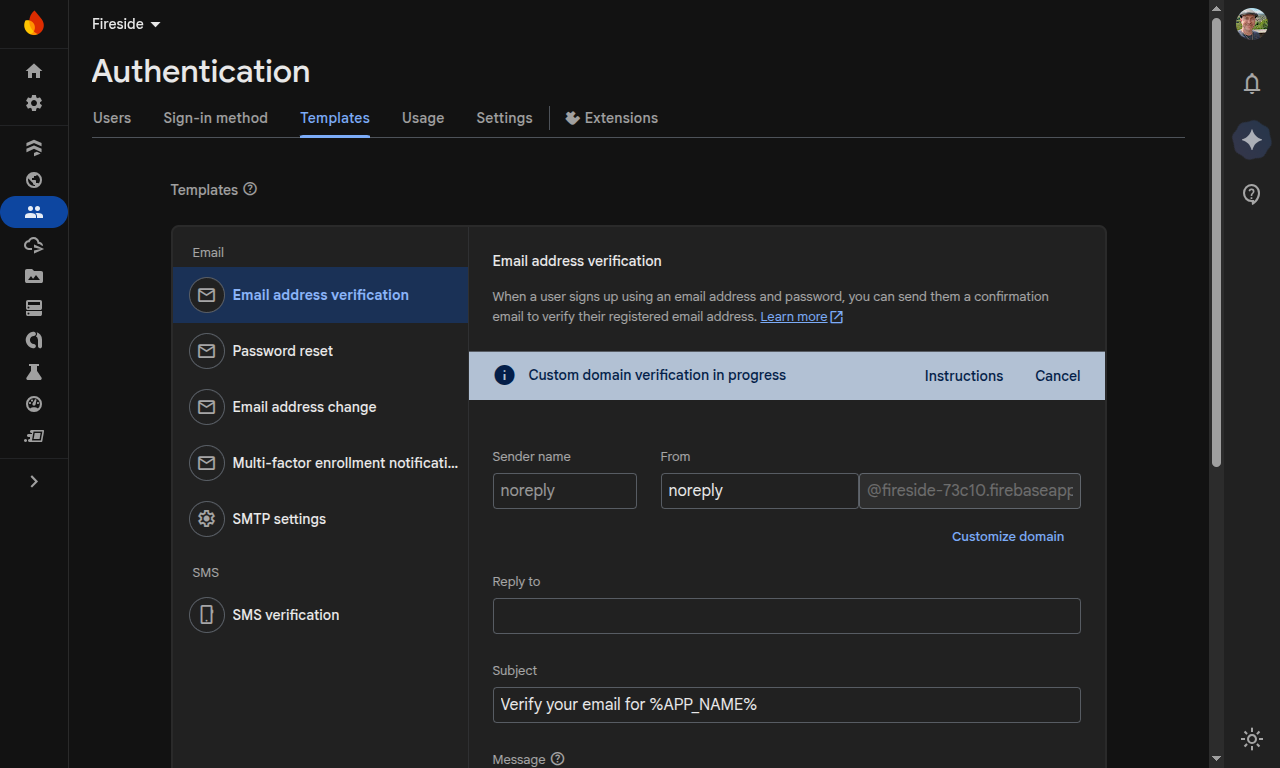Open Hosting globe icon in sidebar
Viewport: 1280px width, 768px height.
34,180
